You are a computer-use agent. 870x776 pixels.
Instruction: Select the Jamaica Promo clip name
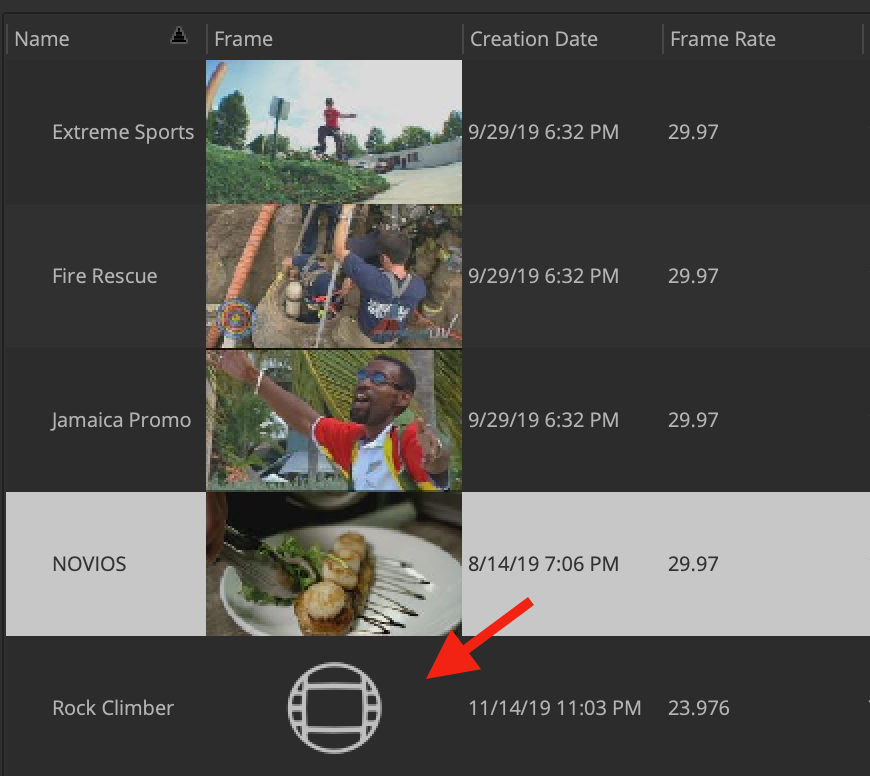pyautogui.click(x=121, y=420)
